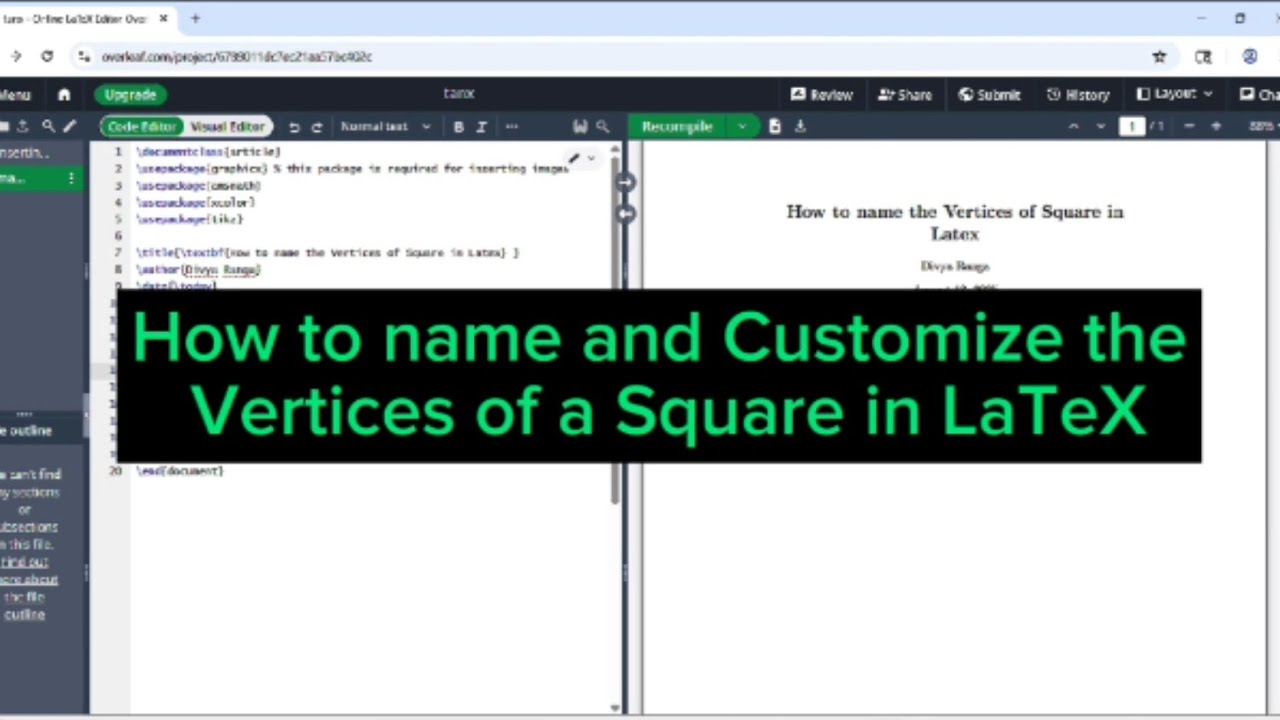Screen dimensions: 1280x720
Task: Switch to the Visual Editor mode
Action: point(228,127)
